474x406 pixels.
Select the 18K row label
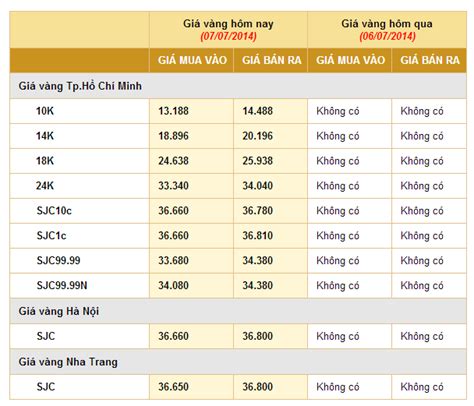[45, 161]
